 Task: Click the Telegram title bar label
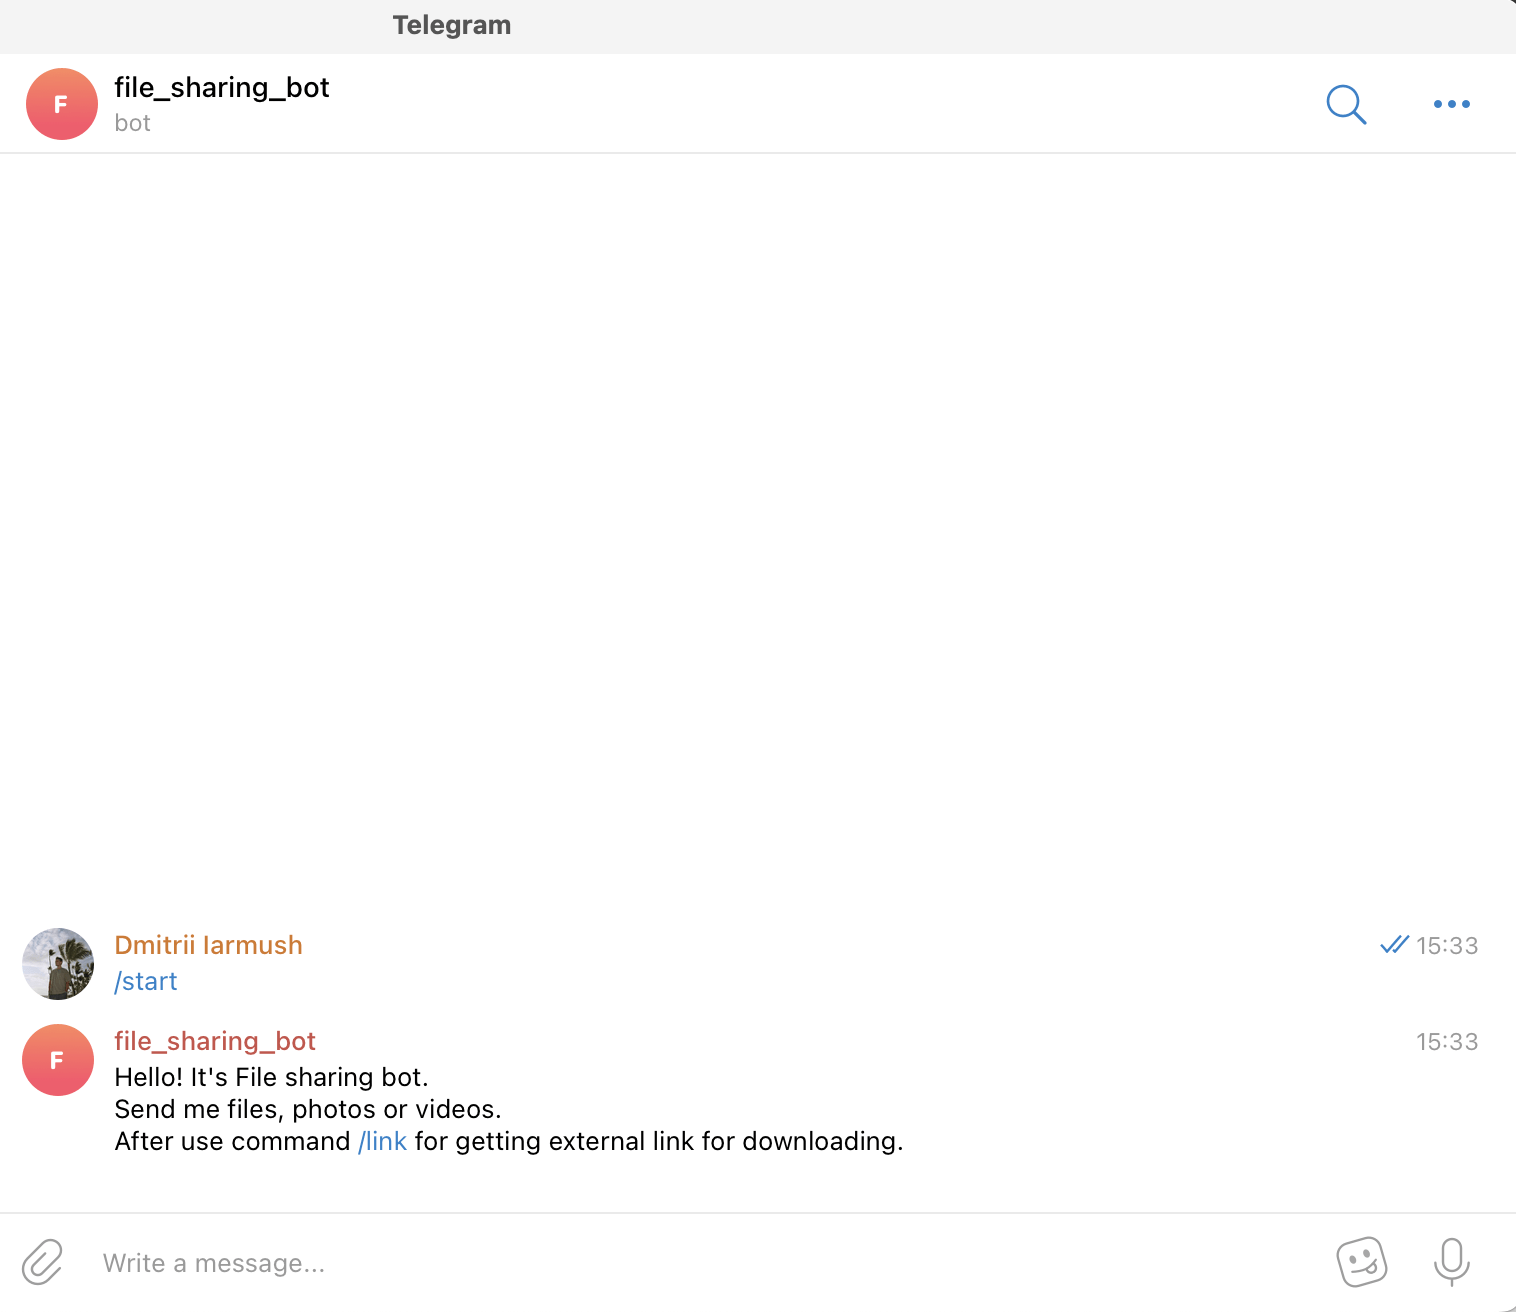[x=452, y=25]
